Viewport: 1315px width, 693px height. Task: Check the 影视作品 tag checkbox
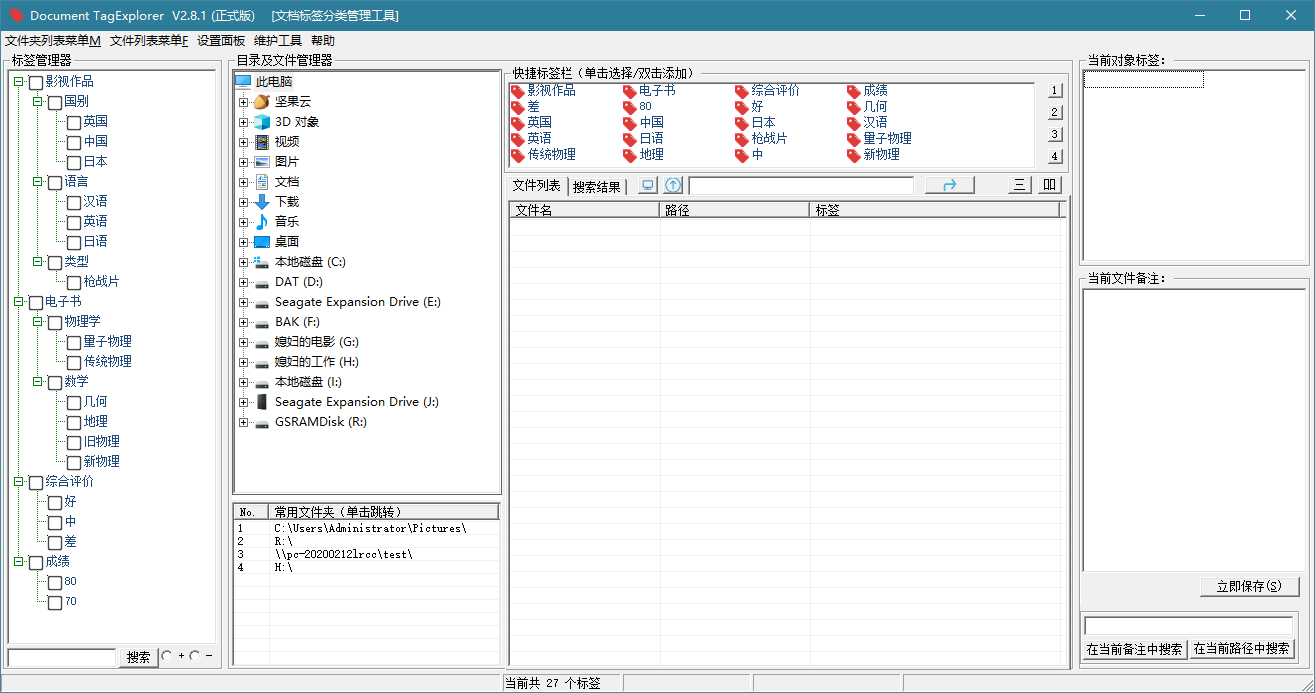(36, 82)
